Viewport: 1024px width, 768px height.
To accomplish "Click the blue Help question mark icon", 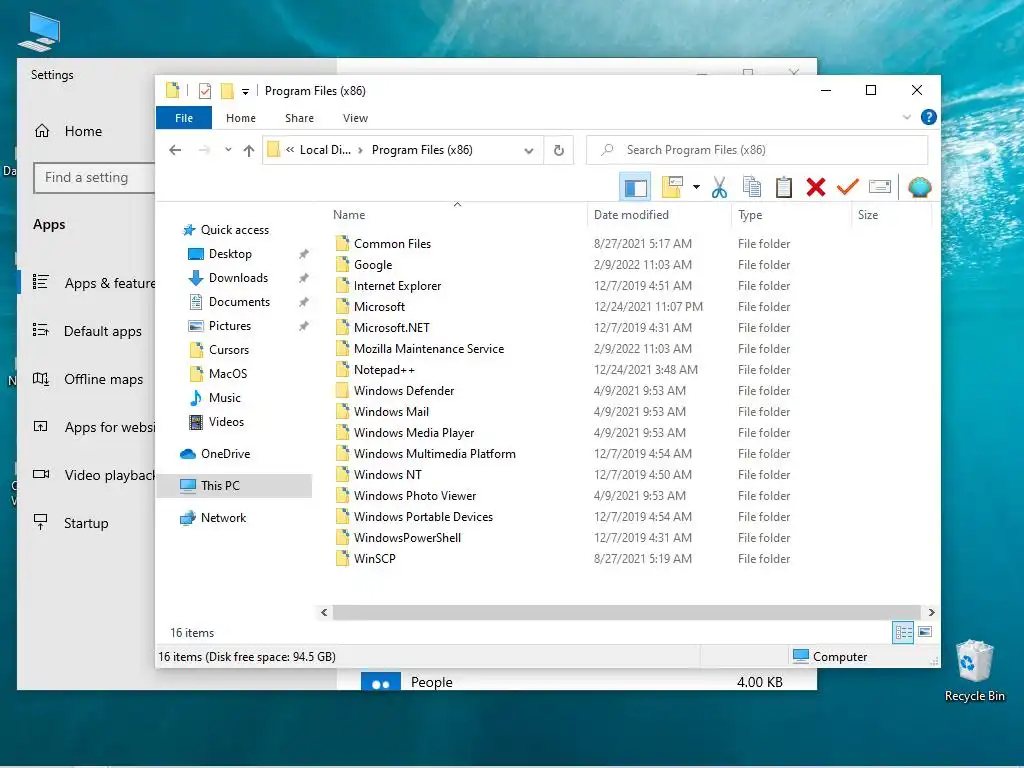I will tap(928, 118).
